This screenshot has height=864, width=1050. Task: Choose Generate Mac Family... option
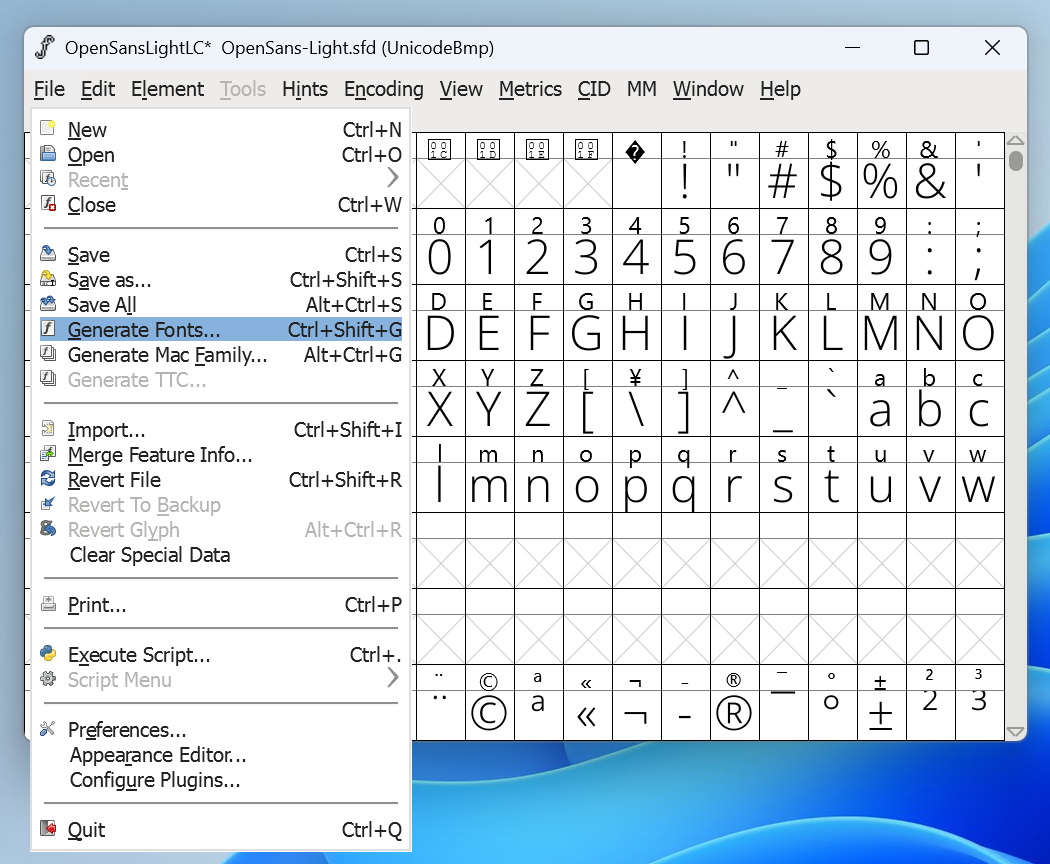[167, 355]
